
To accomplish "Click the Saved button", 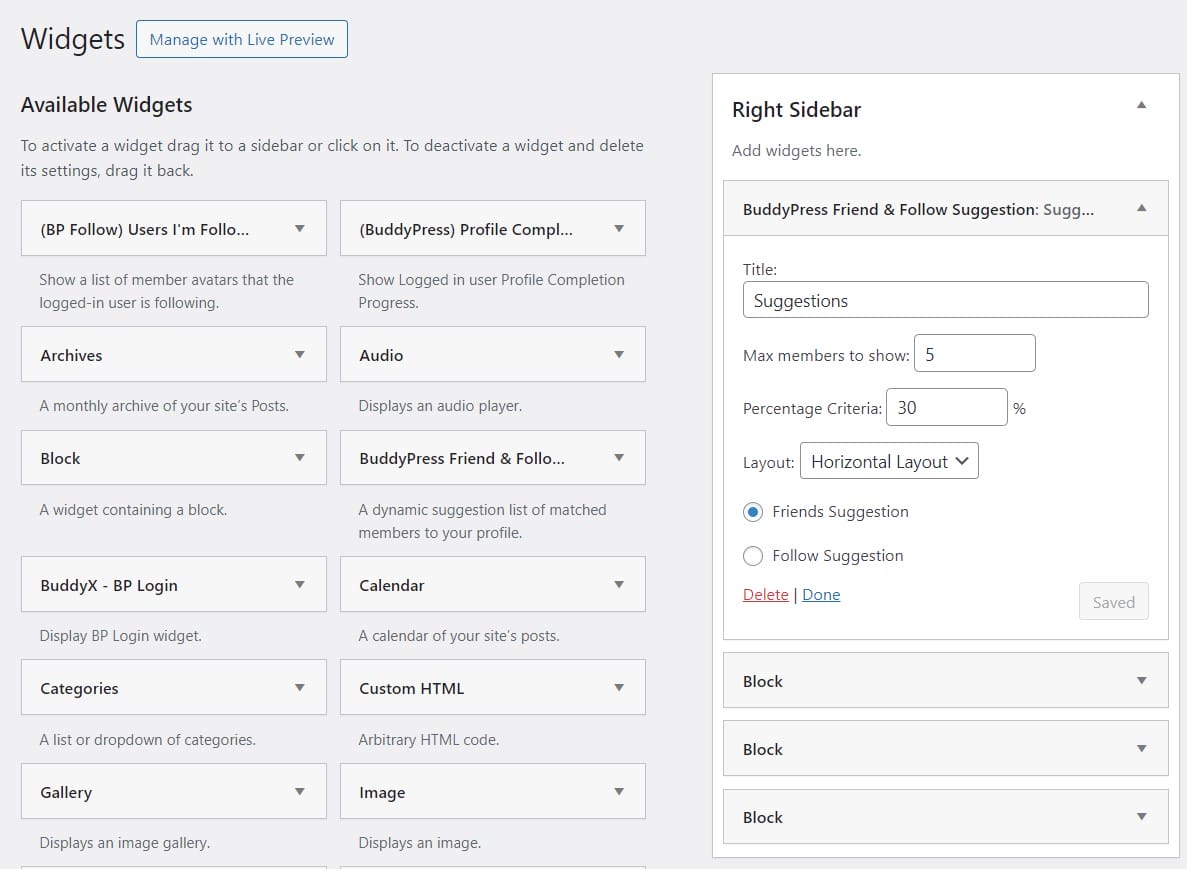I will (x=1113, y=602).
